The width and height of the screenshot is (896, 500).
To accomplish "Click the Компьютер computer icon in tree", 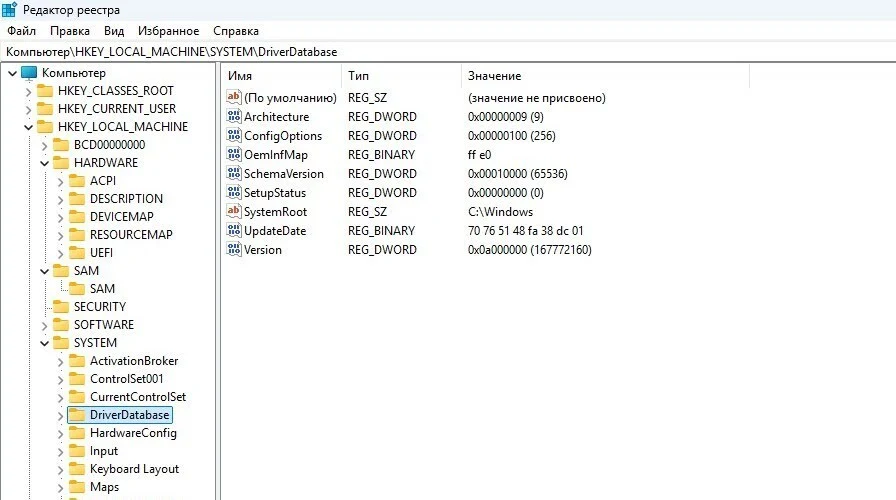I will (29, 73).
